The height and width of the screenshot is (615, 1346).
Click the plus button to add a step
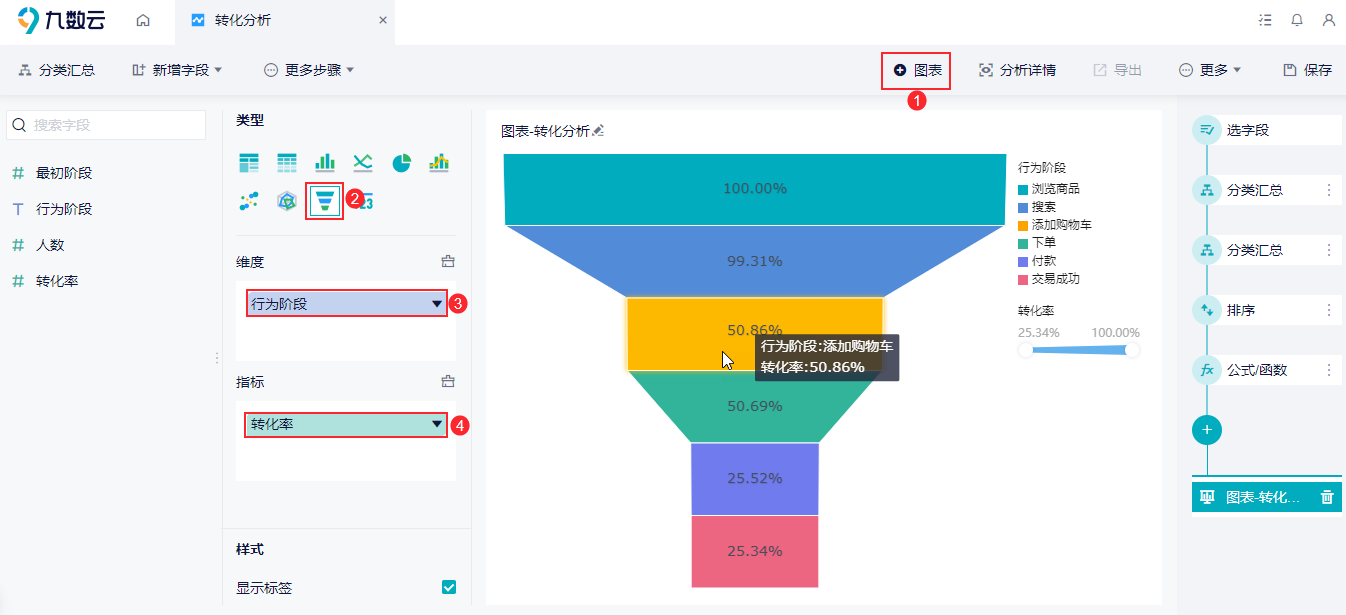(x=1207, y=430)
